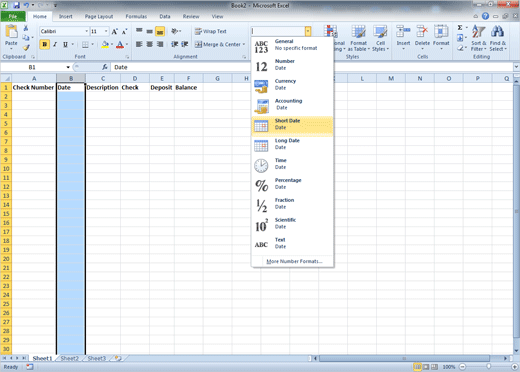The image size is (520, 372).
Task: Open Alignment dialog box launcher
Action: point(244,57)
